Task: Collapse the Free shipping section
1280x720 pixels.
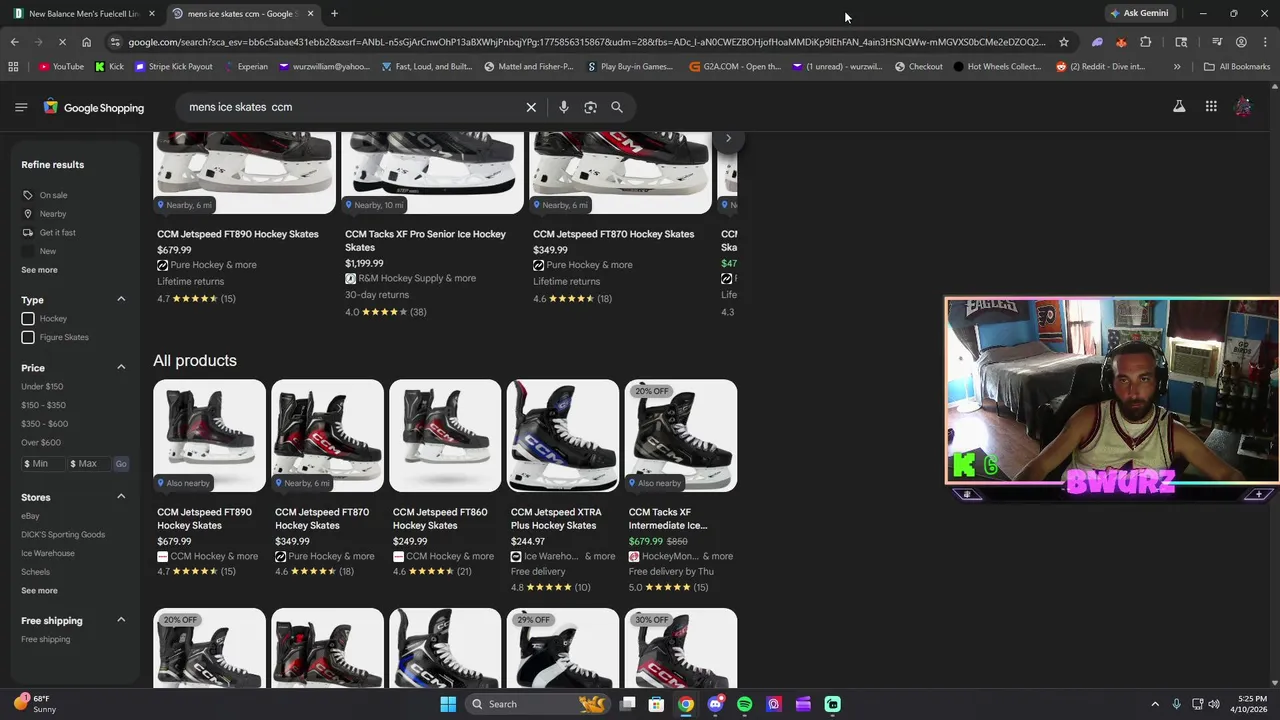Action: 121,620
